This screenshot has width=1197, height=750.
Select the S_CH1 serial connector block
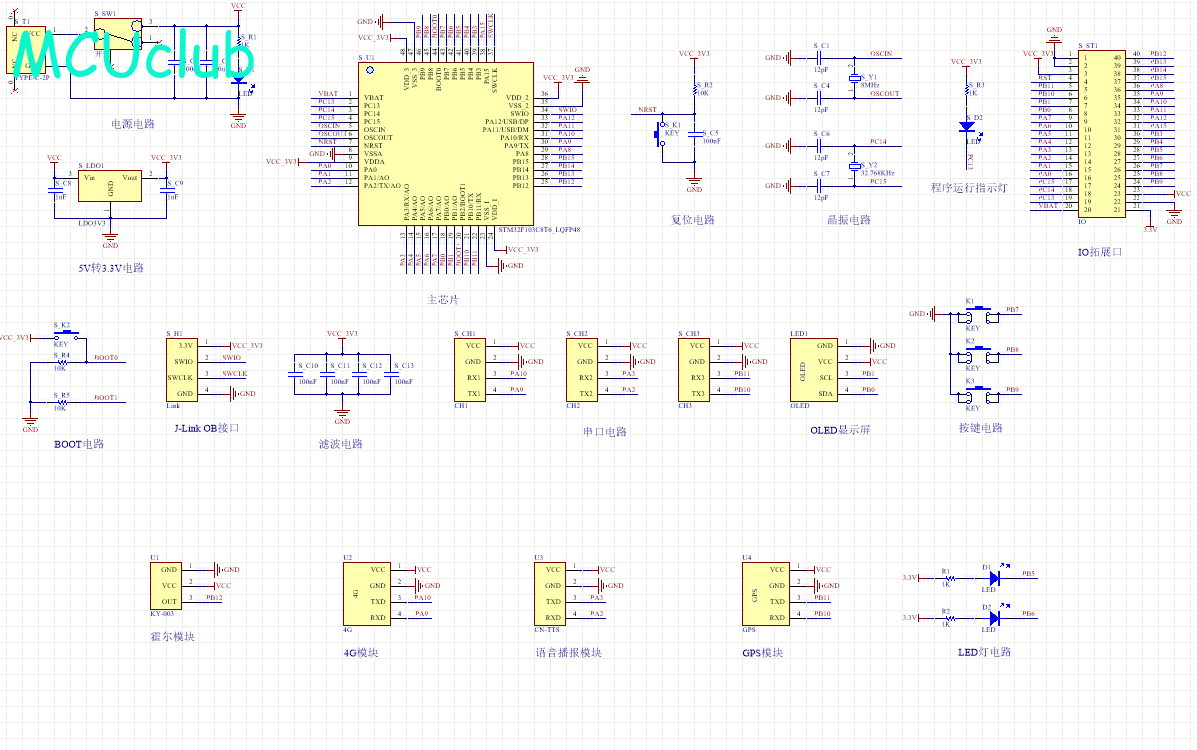point(469,370)
